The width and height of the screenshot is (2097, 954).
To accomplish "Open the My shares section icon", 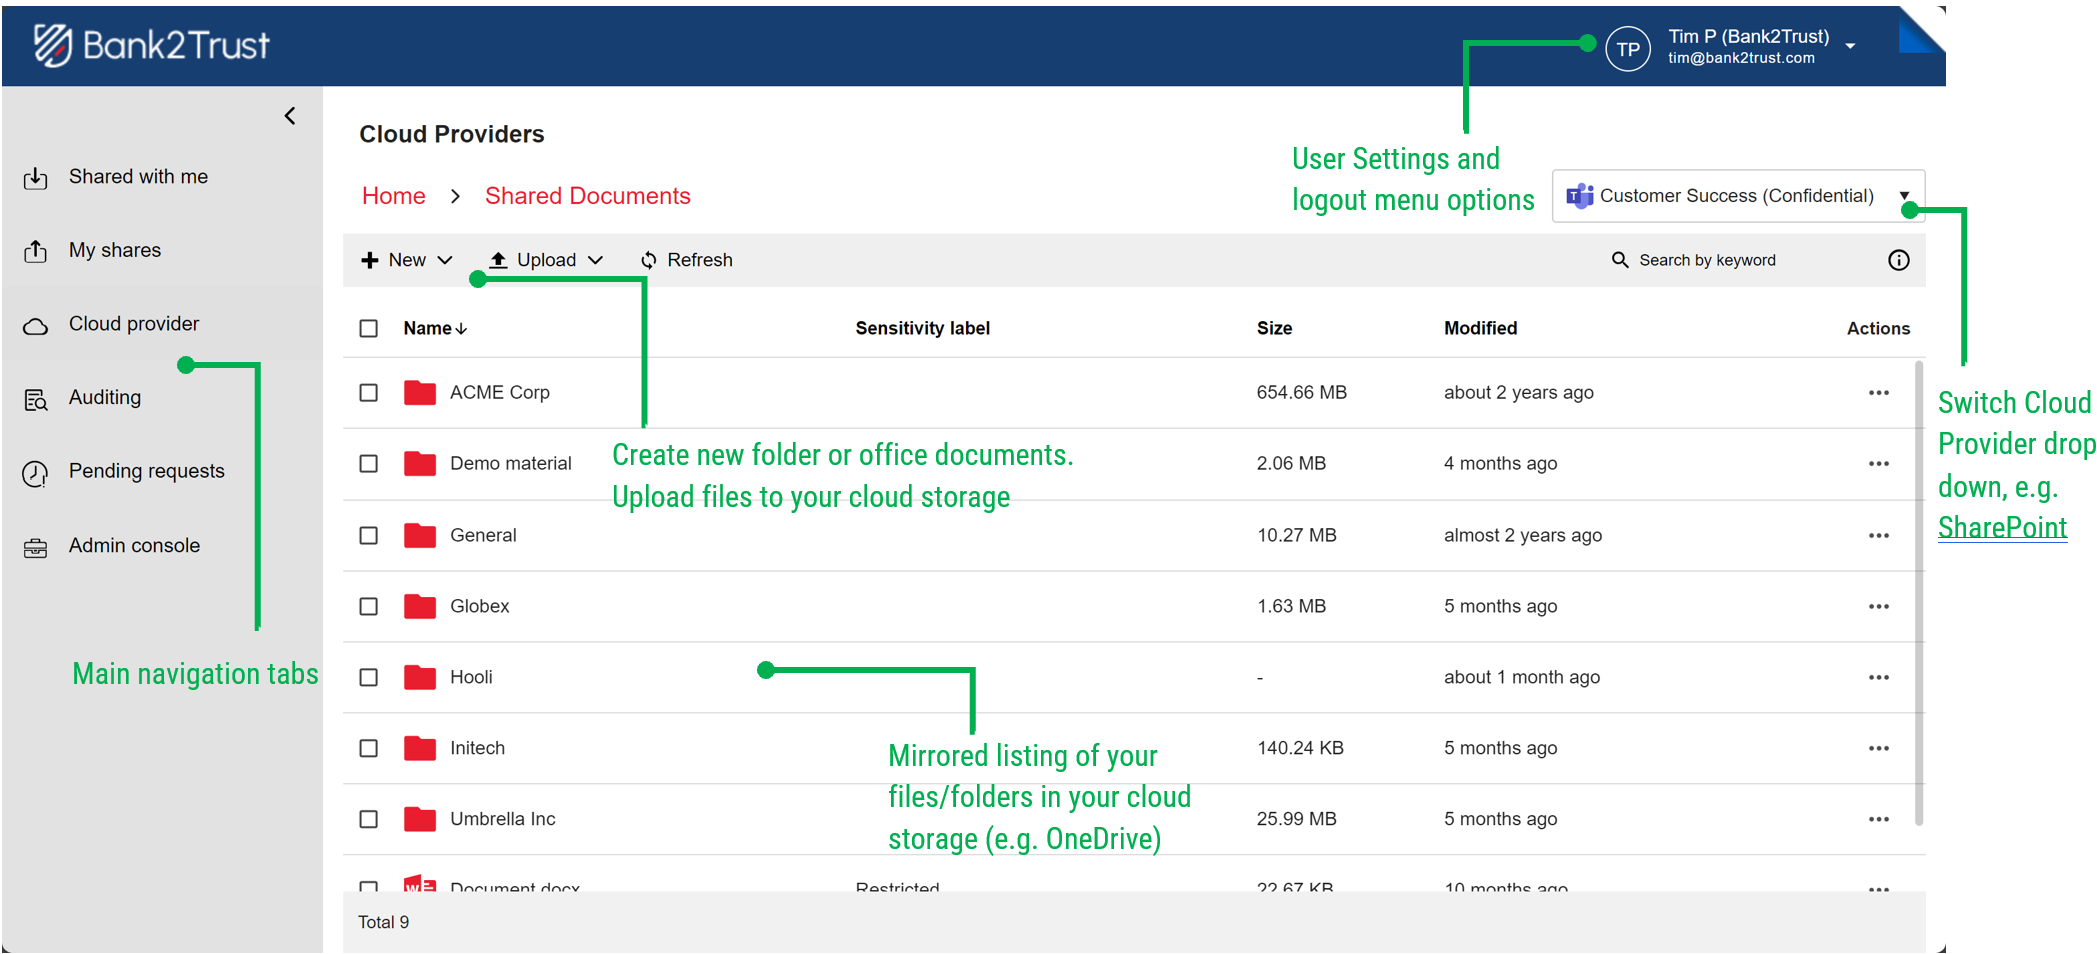I will (x=36, y=250).
